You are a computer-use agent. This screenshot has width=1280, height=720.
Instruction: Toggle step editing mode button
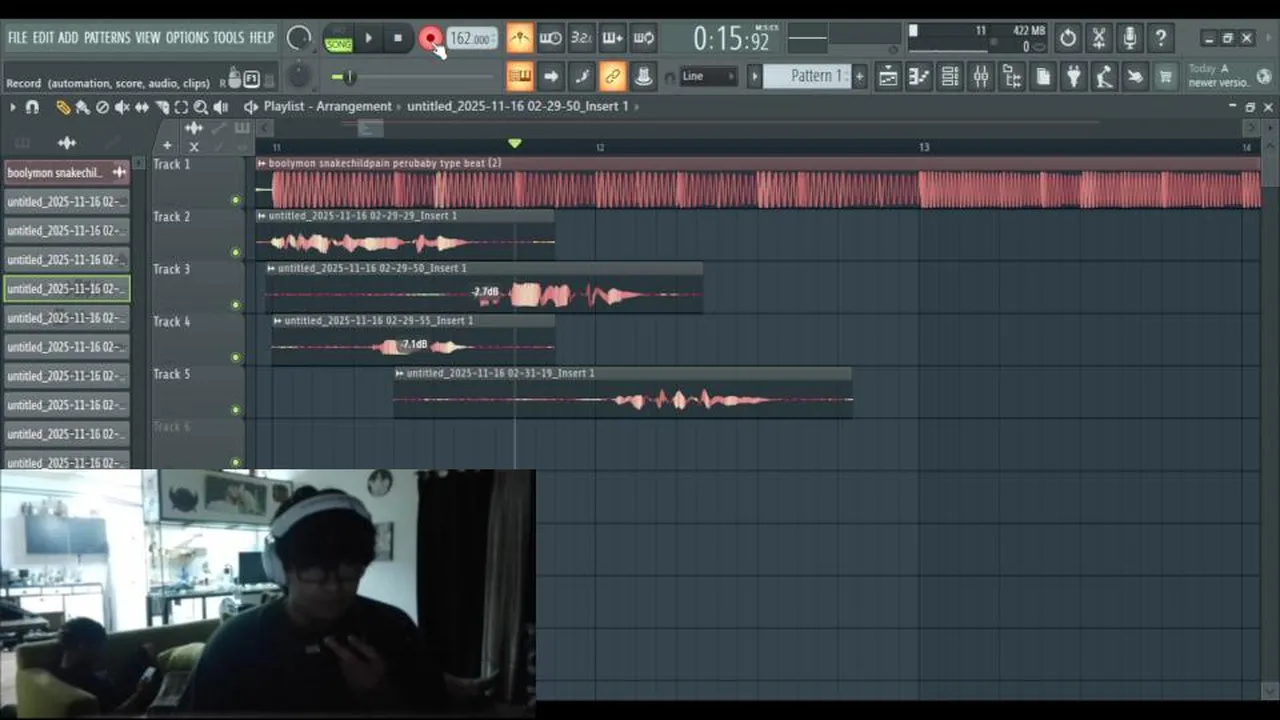581,76
